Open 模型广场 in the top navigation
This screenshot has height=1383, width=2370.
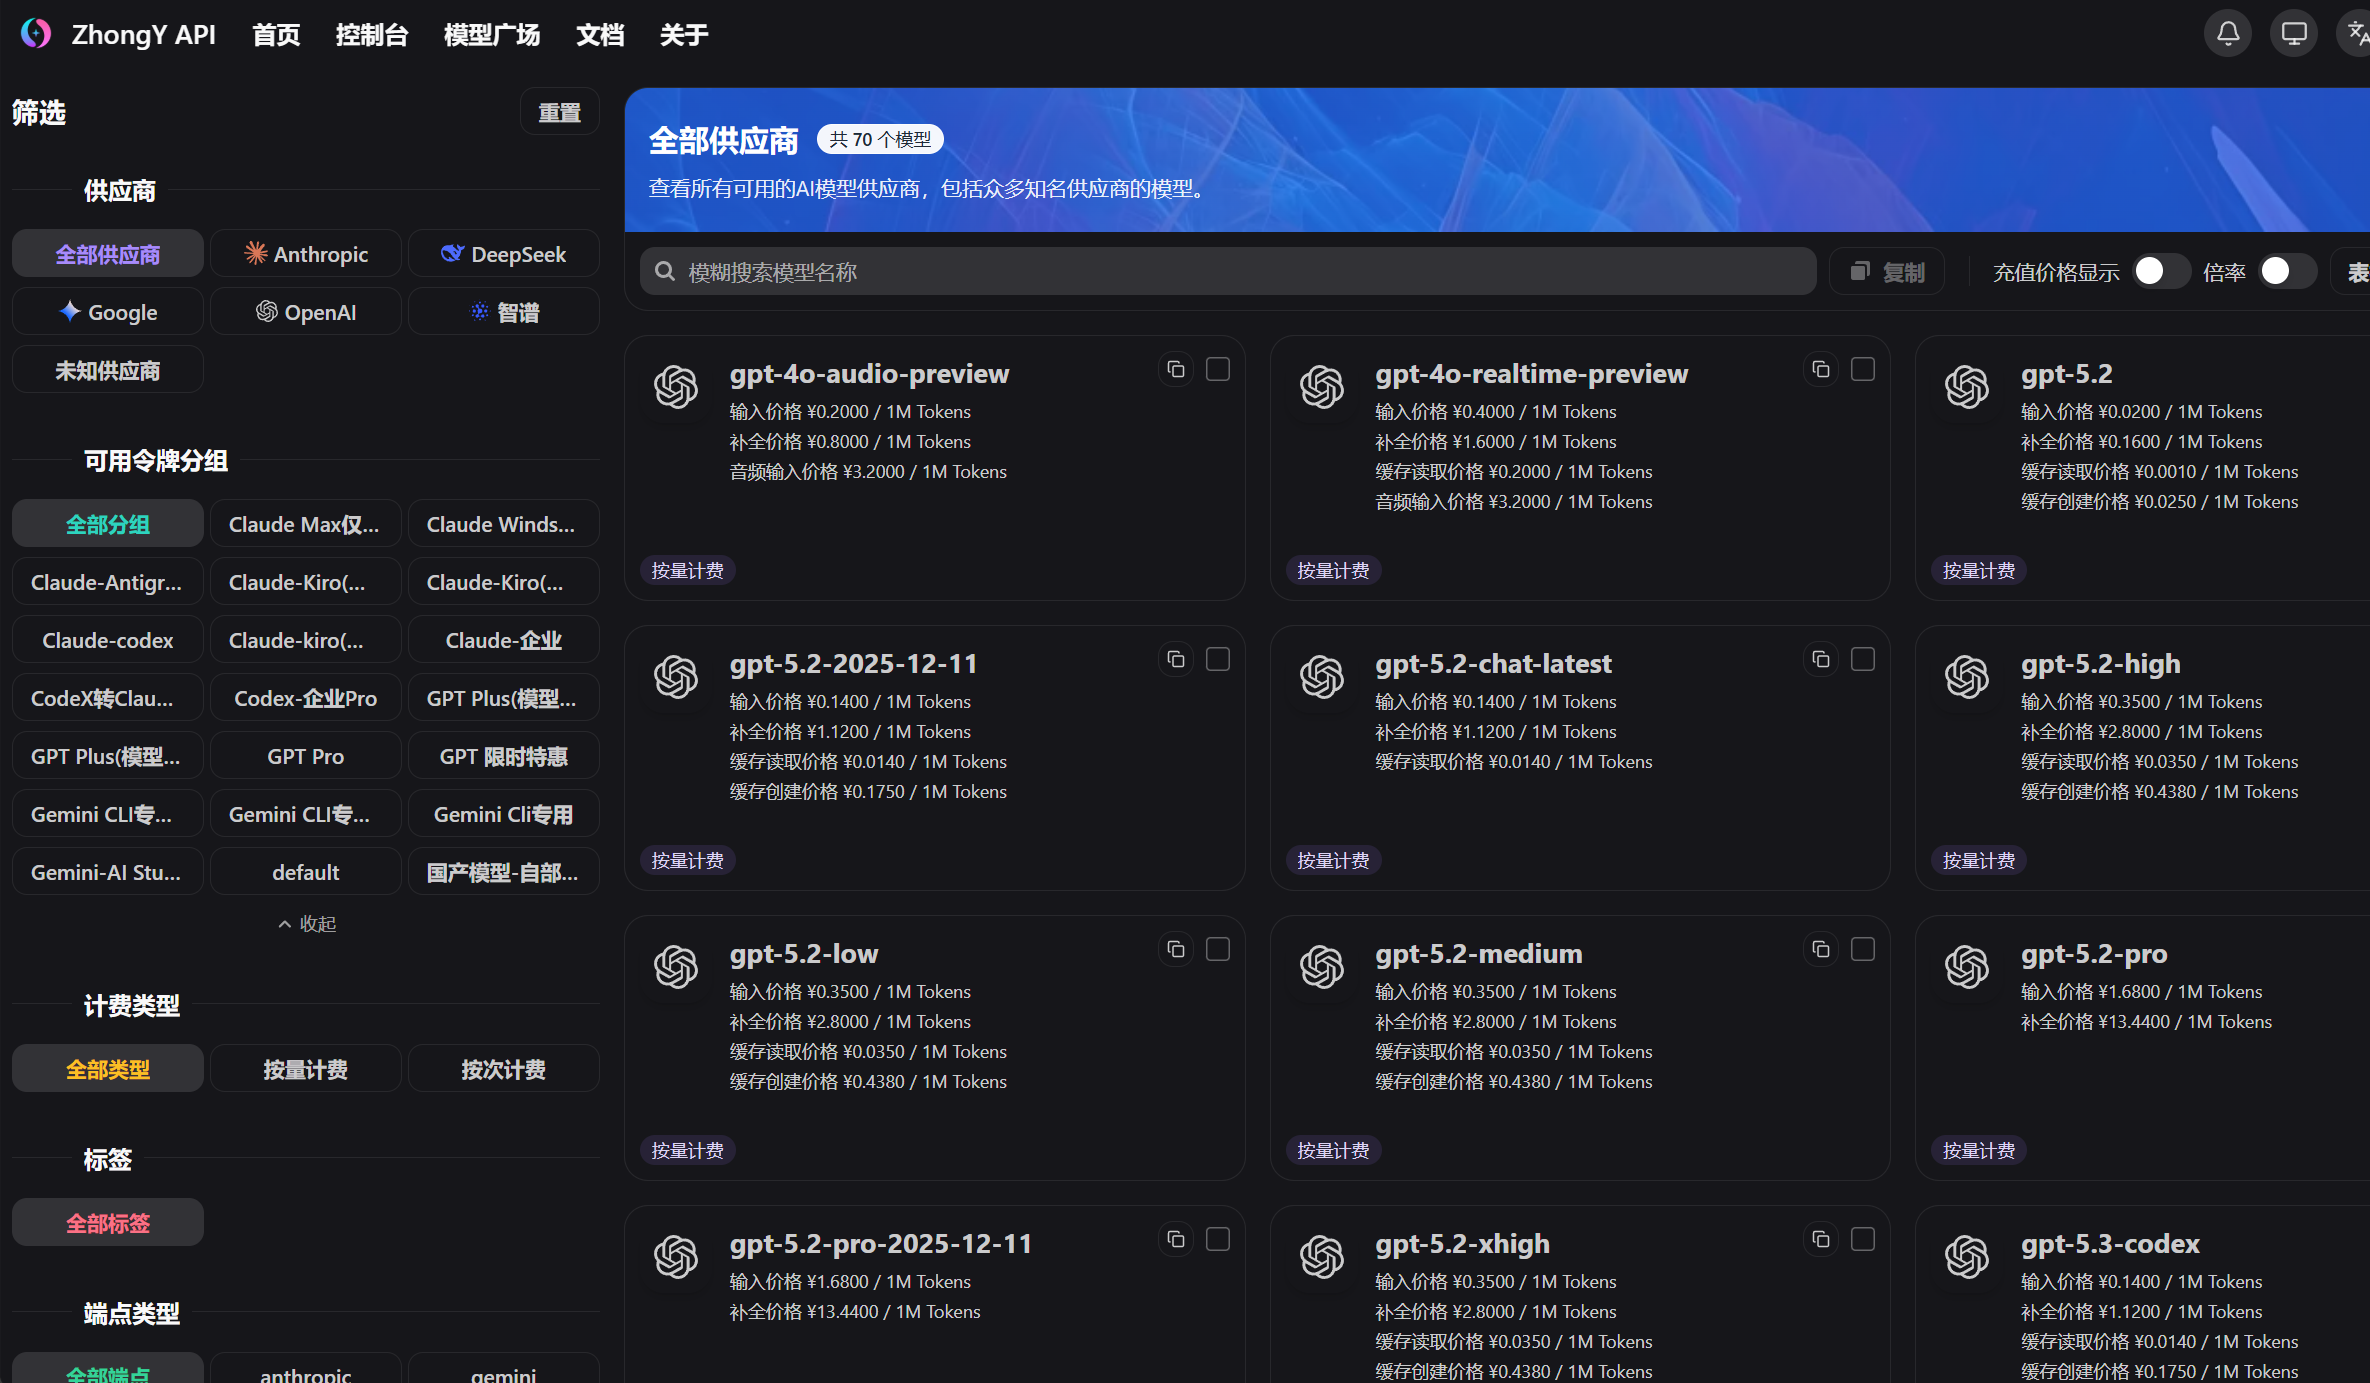pos(492,35)
